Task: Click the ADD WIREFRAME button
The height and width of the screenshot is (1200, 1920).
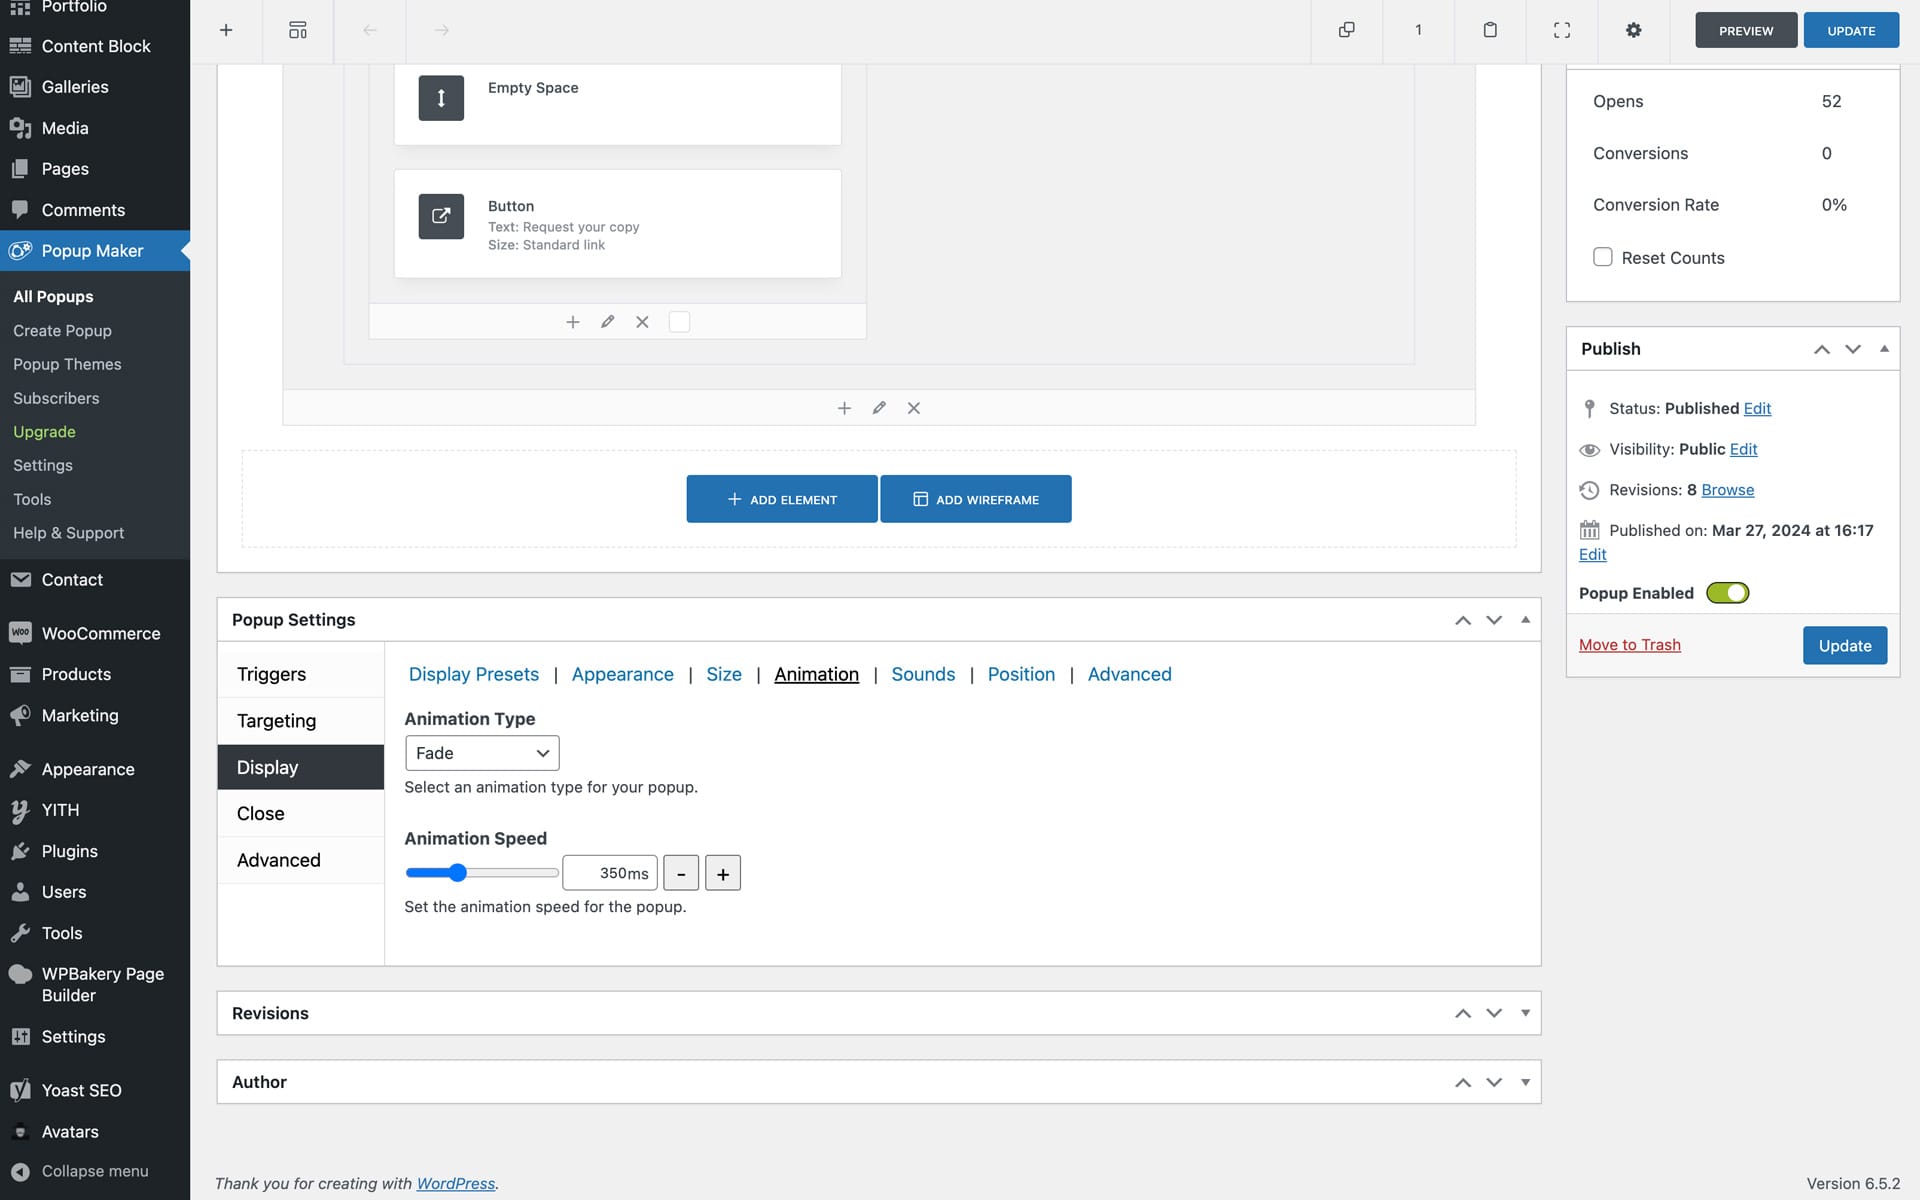Action: coord(975,499)
